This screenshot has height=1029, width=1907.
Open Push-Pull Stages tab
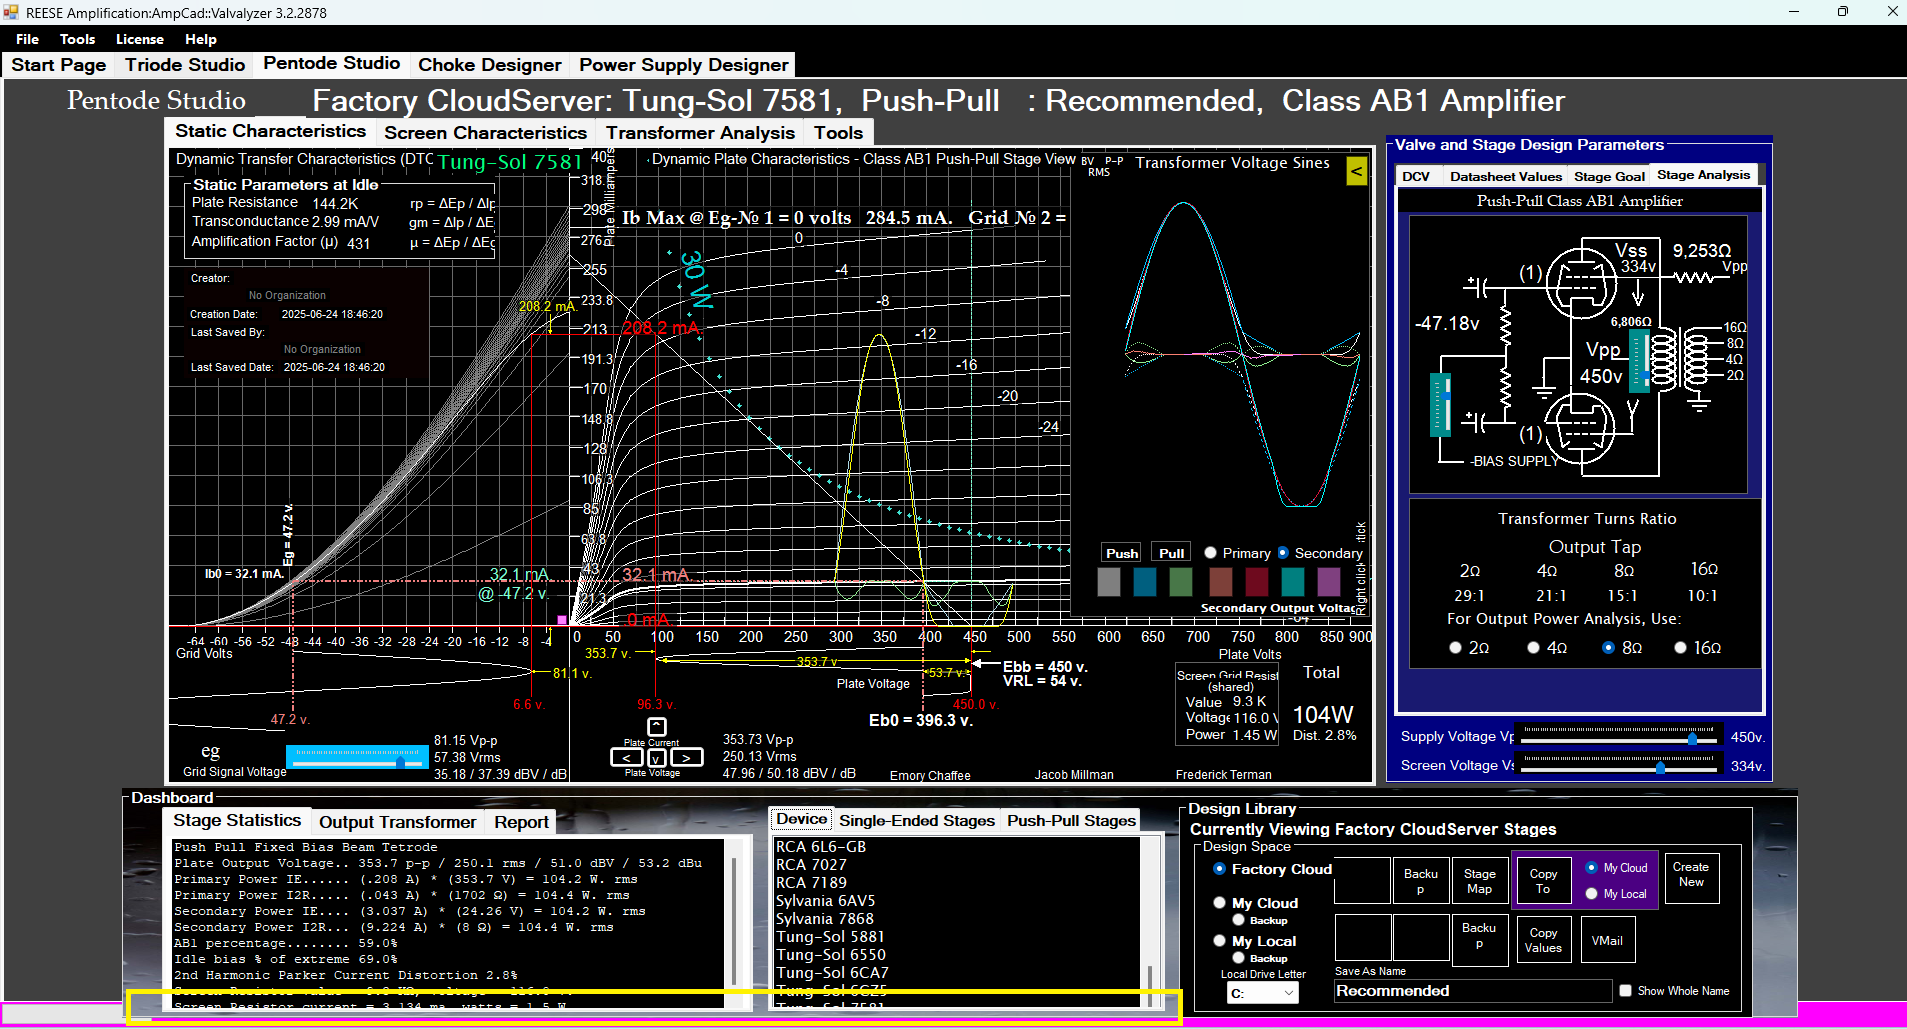tap(1071, 821)
